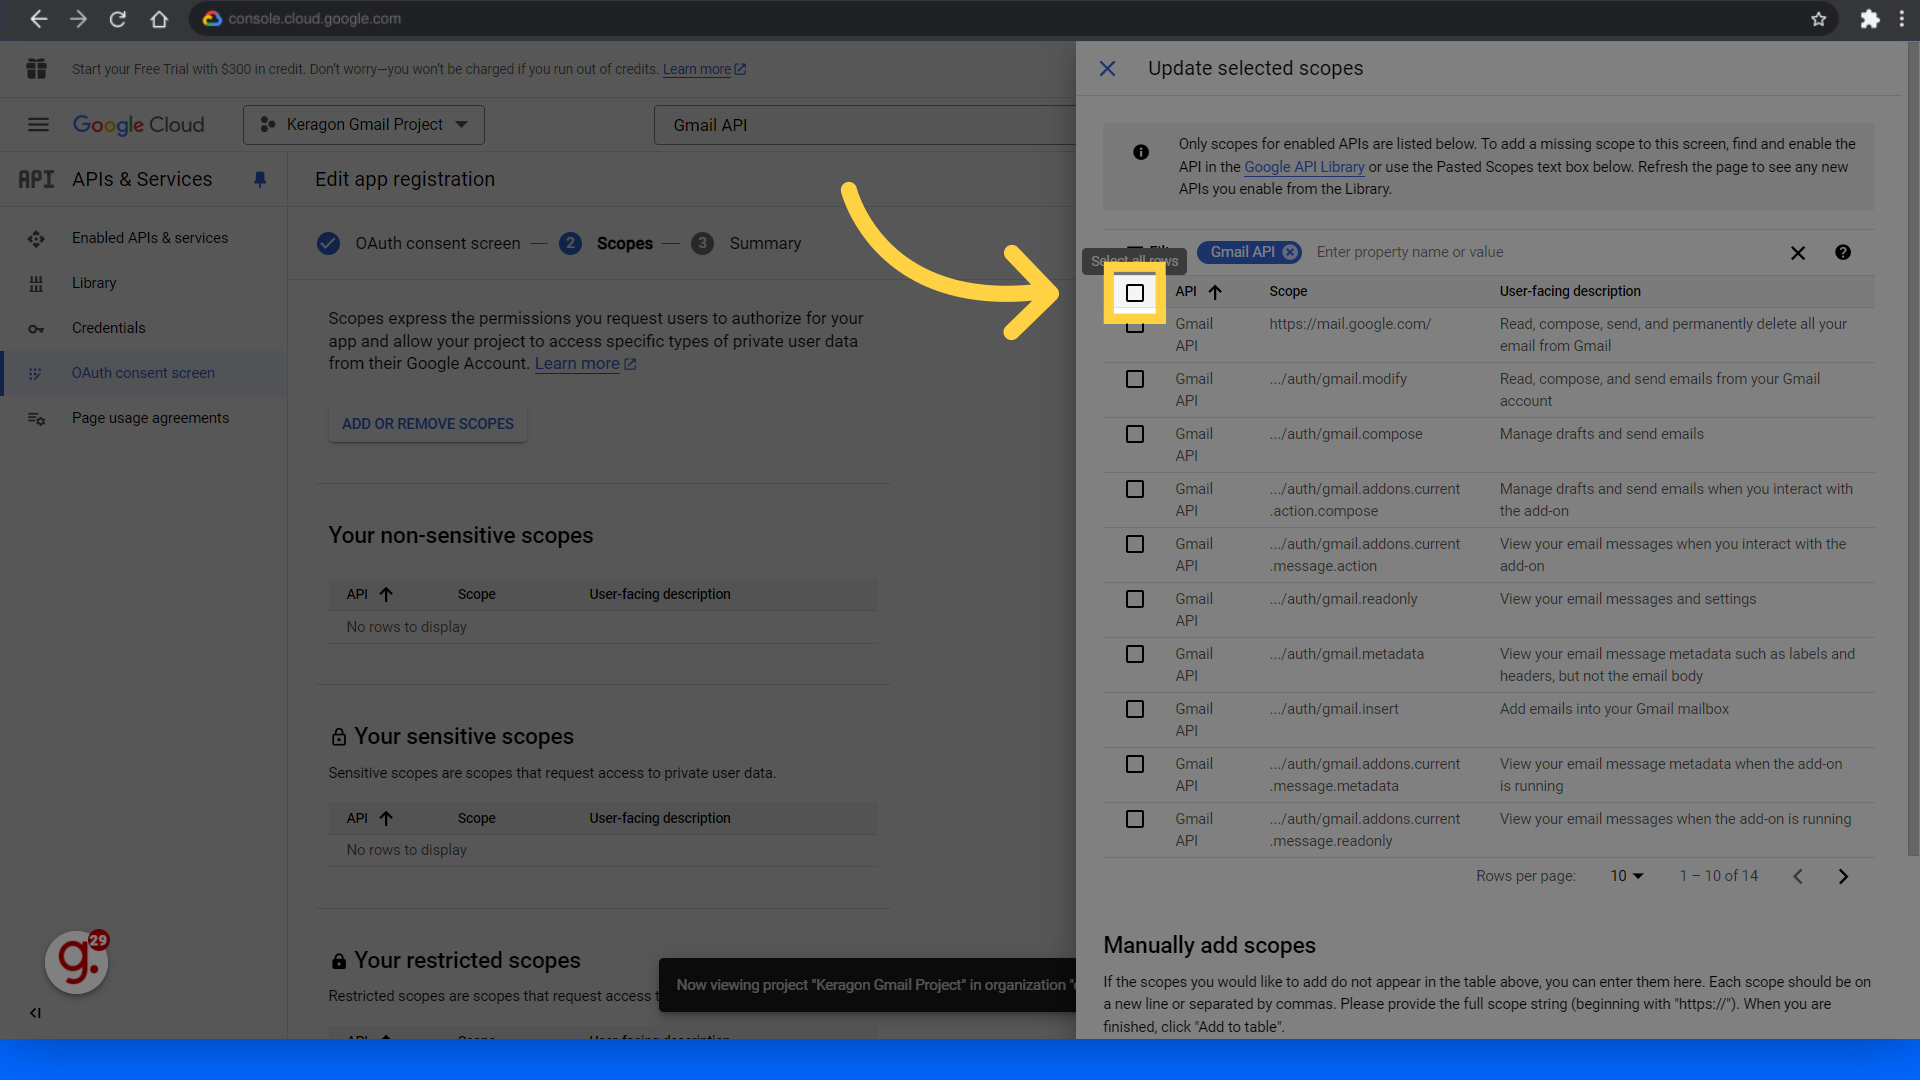
Task: Check the gmail.compose scope checkbox
Action: (x=1135, y=434)
